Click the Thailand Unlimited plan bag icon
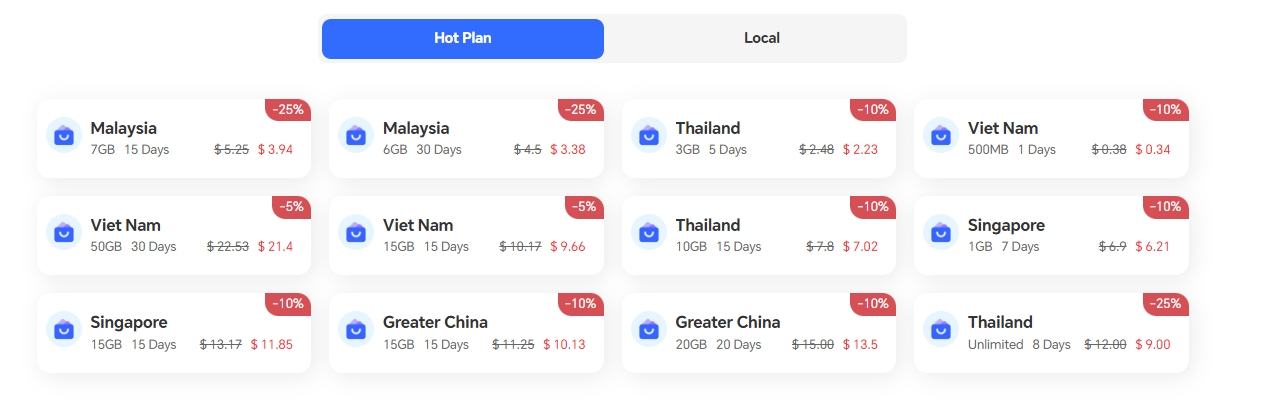Viewport: 1262px width, 403px height. click(x=941, y=329)
